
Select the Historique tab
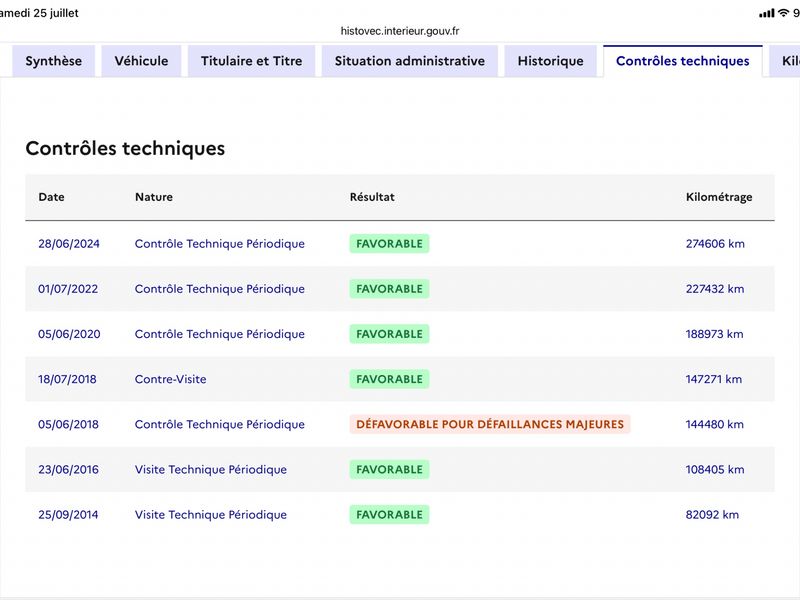551,61
